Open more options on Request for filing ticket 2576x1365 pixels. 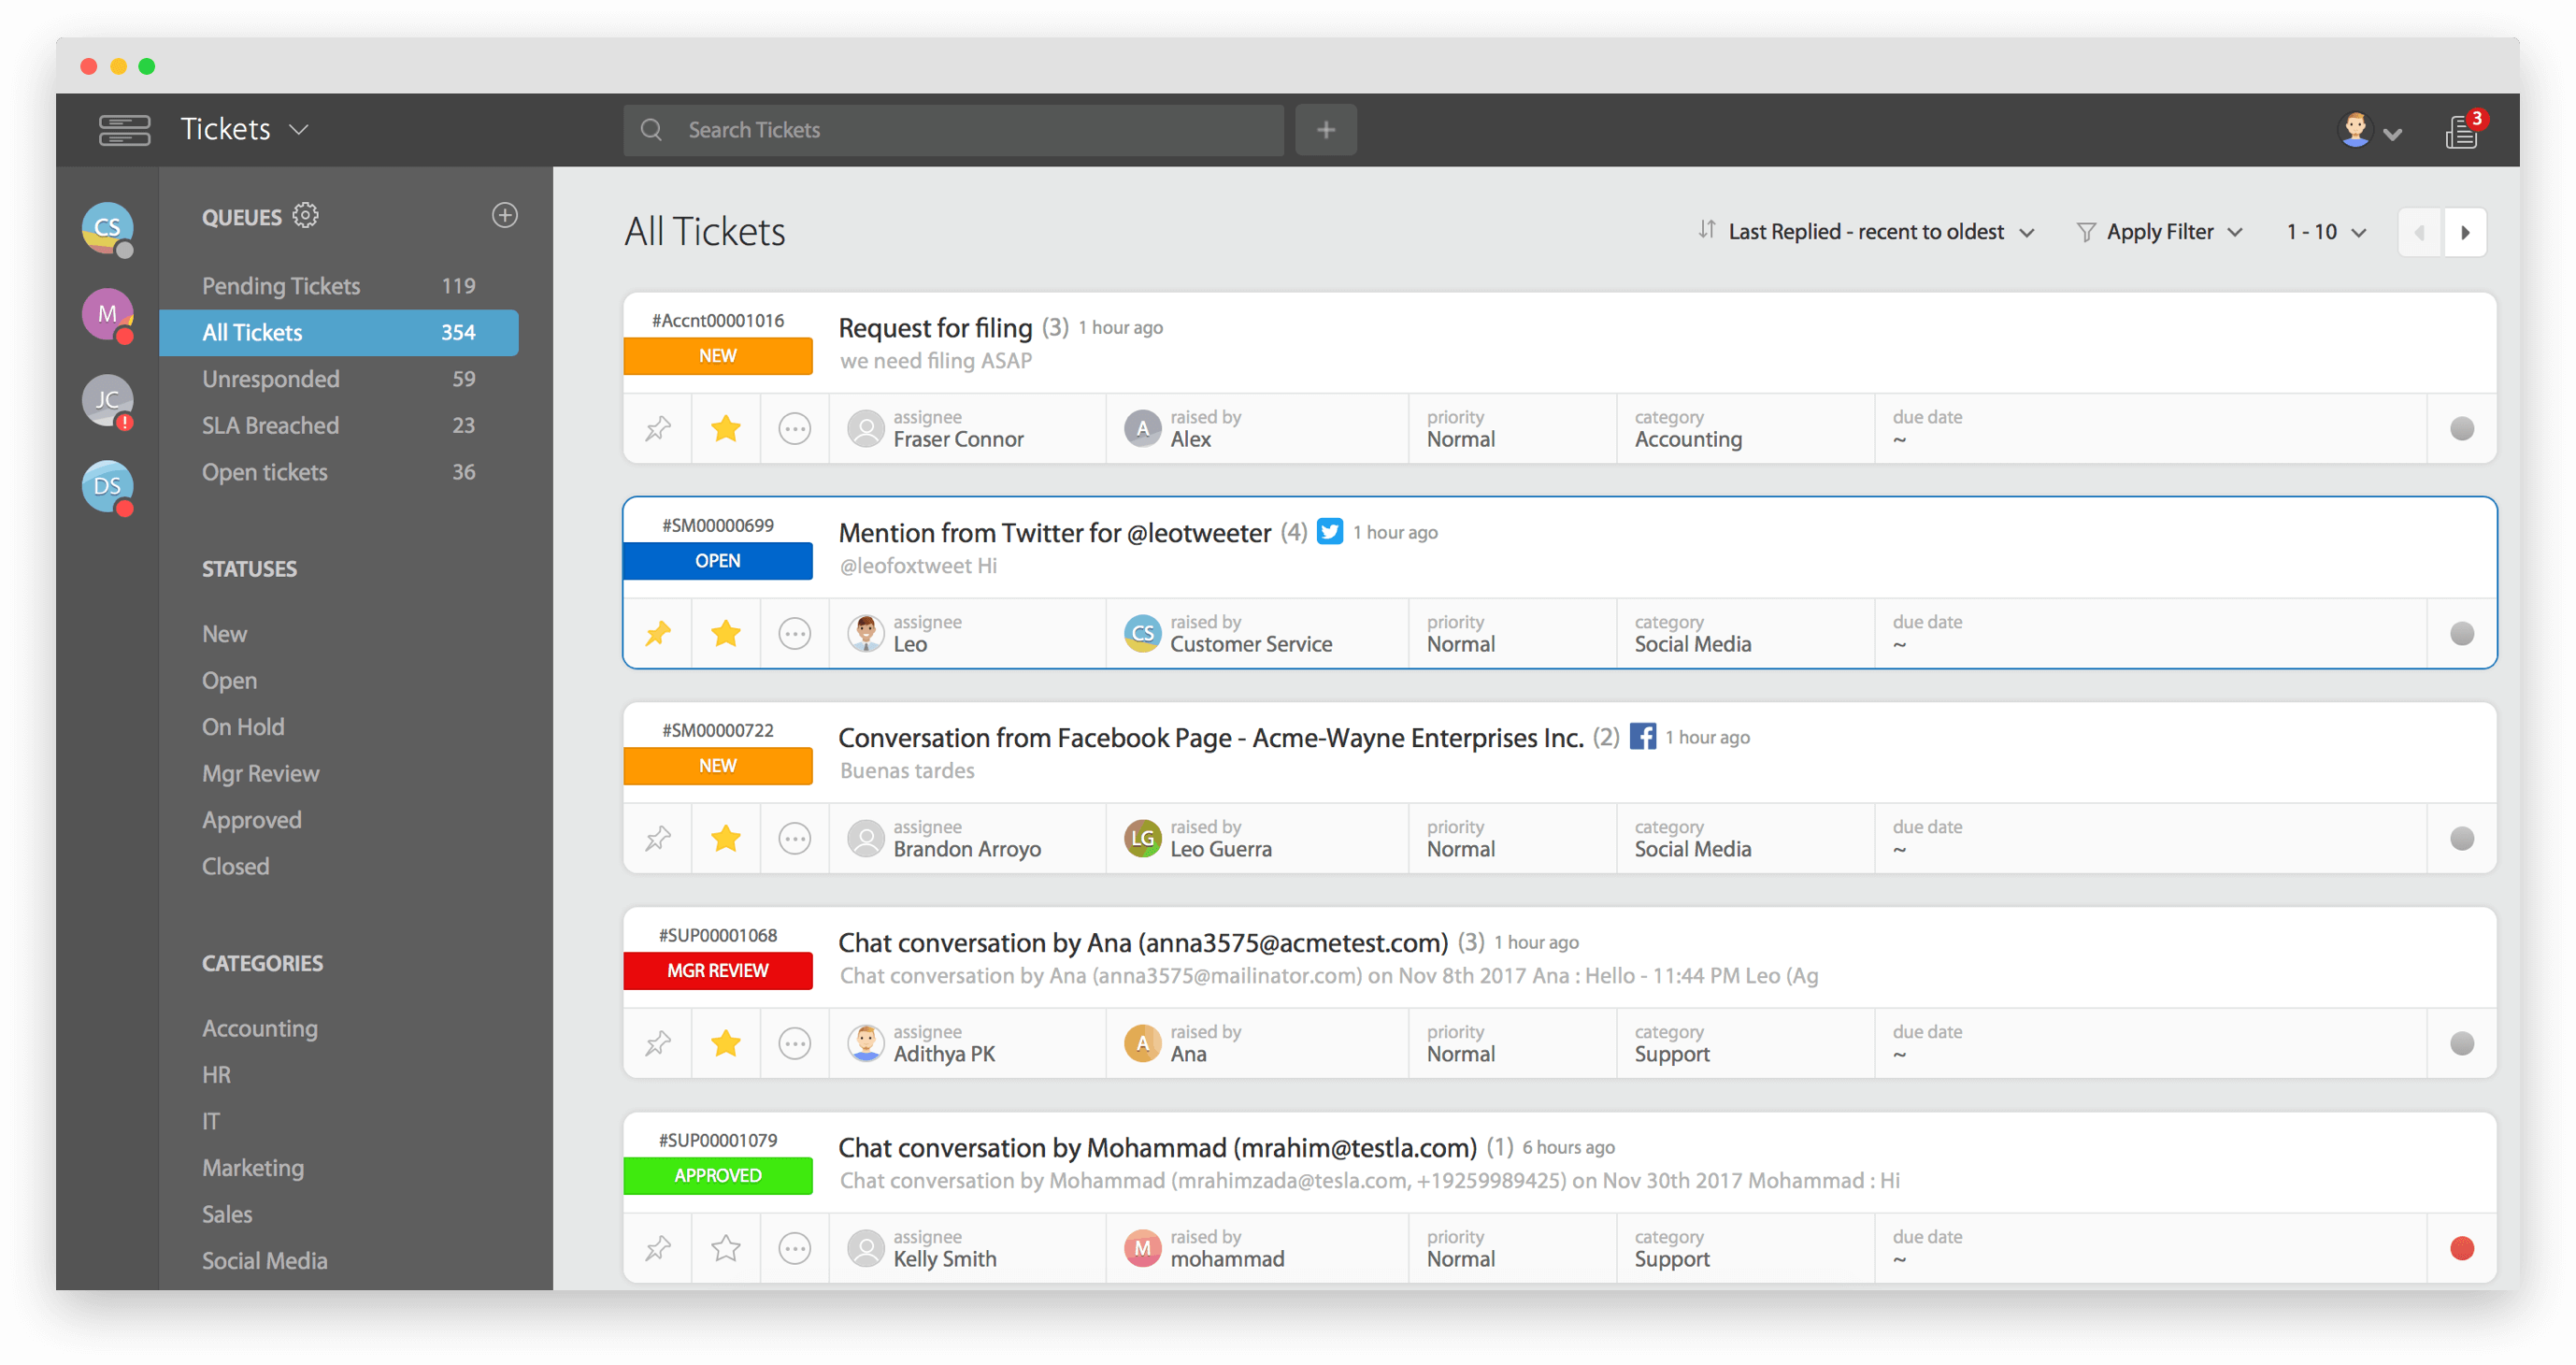794,429
